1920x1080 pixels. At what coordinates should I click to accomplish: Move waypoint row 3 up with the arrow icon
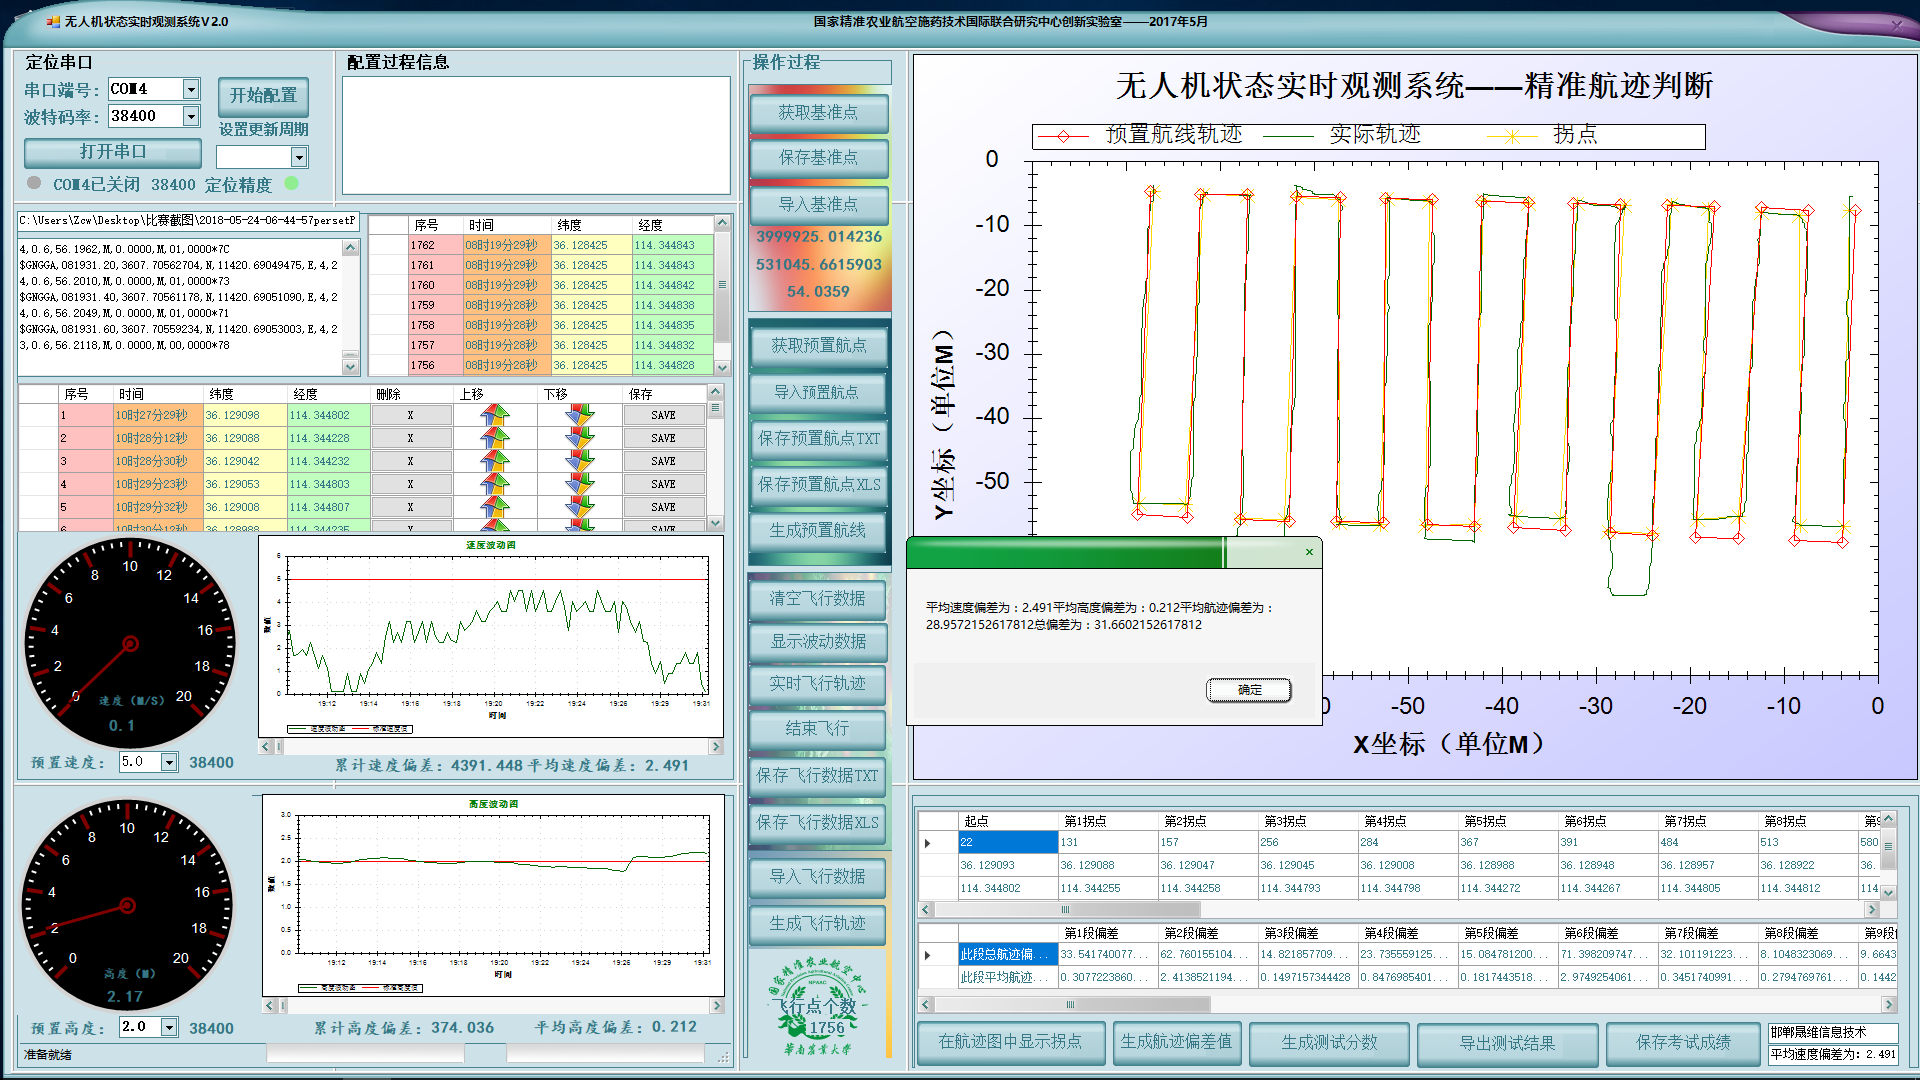tap(495, 461)
